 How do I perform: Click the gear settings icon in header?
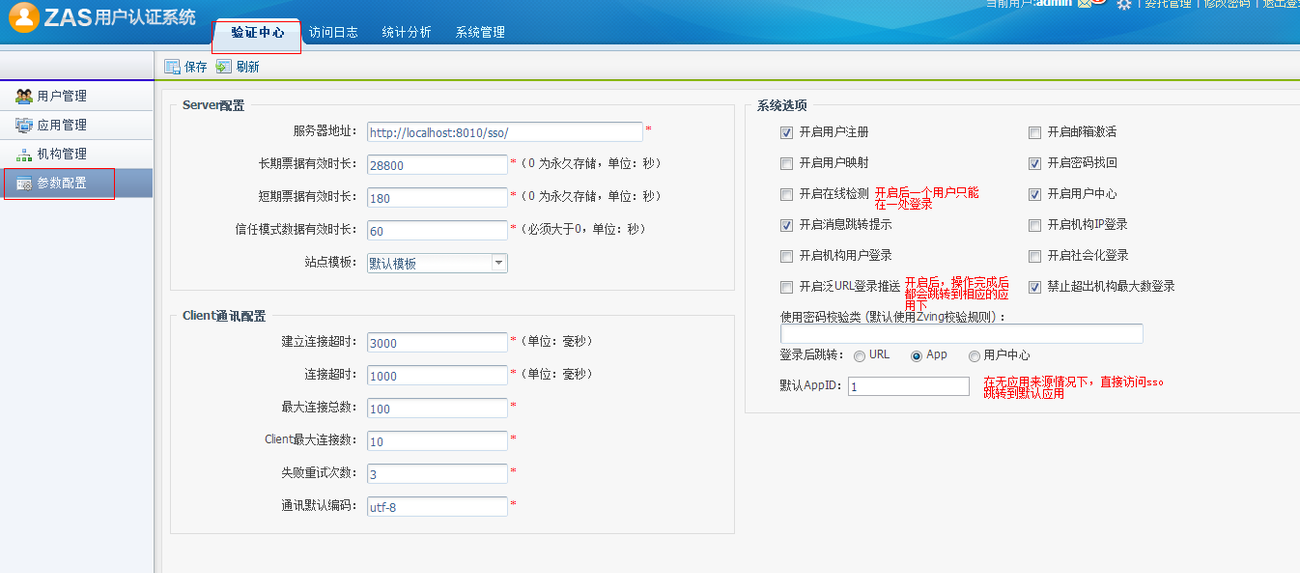(1124, 5)
